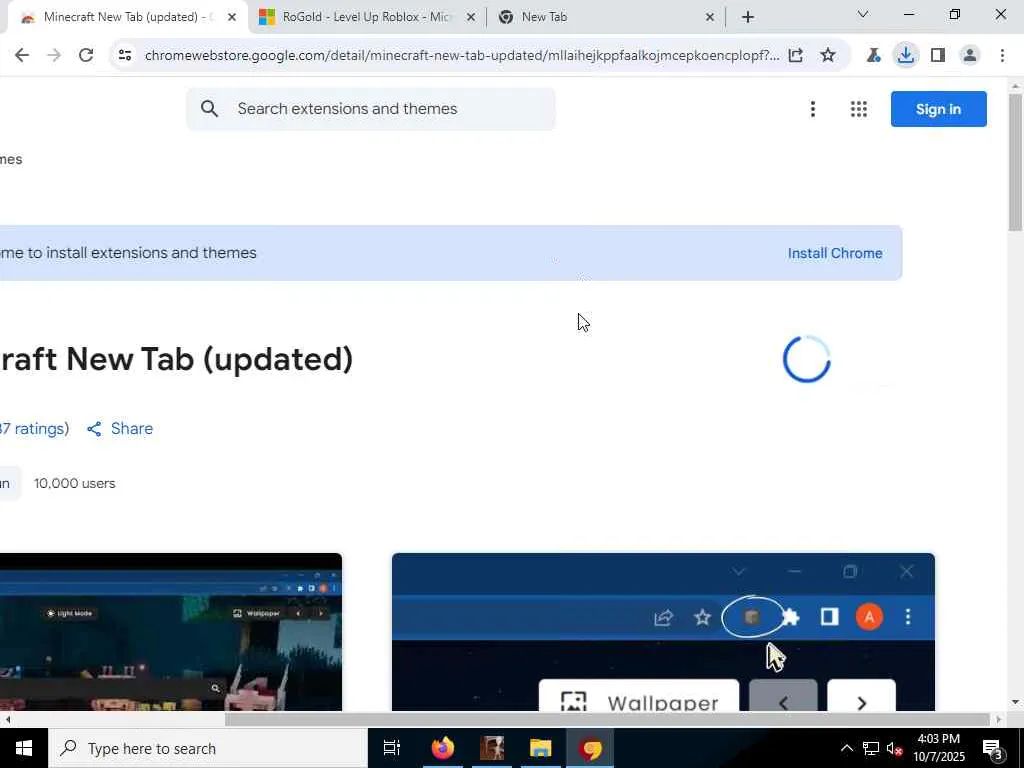Image resolution: width=1024 pixels, height=768 pixels.
Task: Bookmark this page with star icon
Action: [x=828, y=56]
